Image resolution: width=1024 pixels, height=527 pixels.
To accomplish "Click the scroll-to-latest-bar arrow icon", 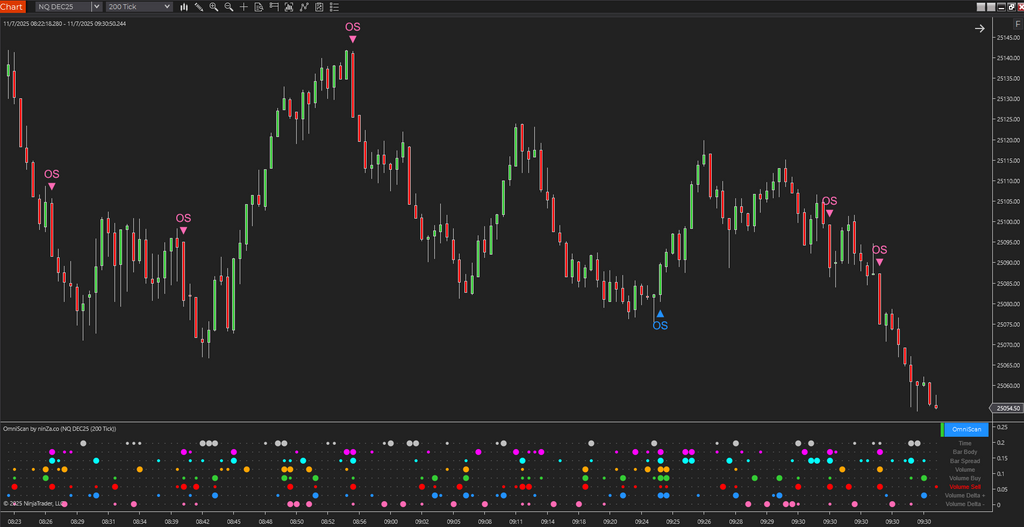I will click(x=979, y=29).
